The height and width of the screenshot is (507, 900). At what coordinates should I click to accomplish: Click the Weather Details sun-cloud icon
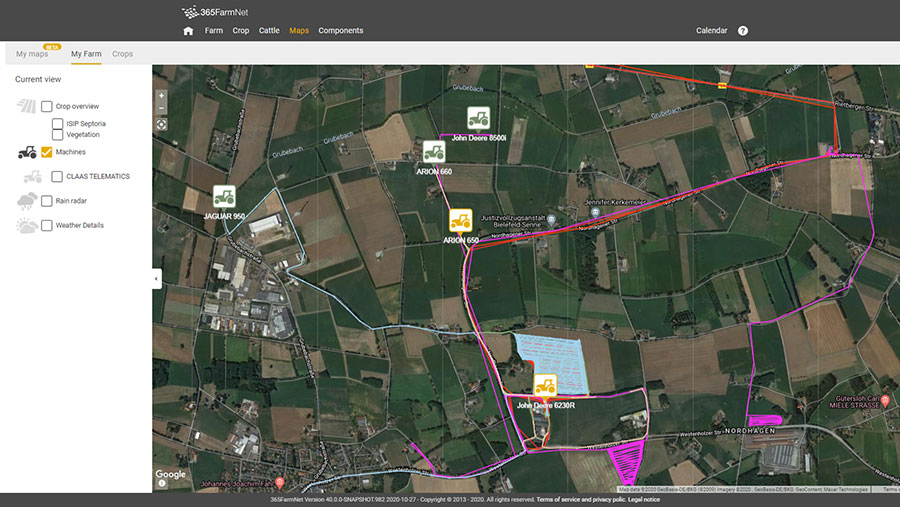tap(27, 226)
